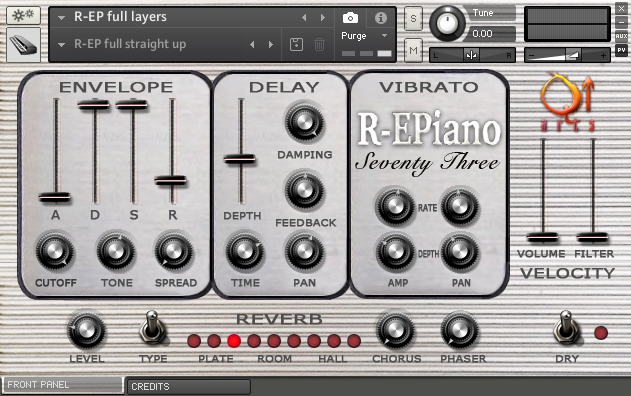Image resolution: width=631 pixels, height=396 pixels.
Task: Select next snapshot after R-EP full straight up
Action: [x=271, y=44]
